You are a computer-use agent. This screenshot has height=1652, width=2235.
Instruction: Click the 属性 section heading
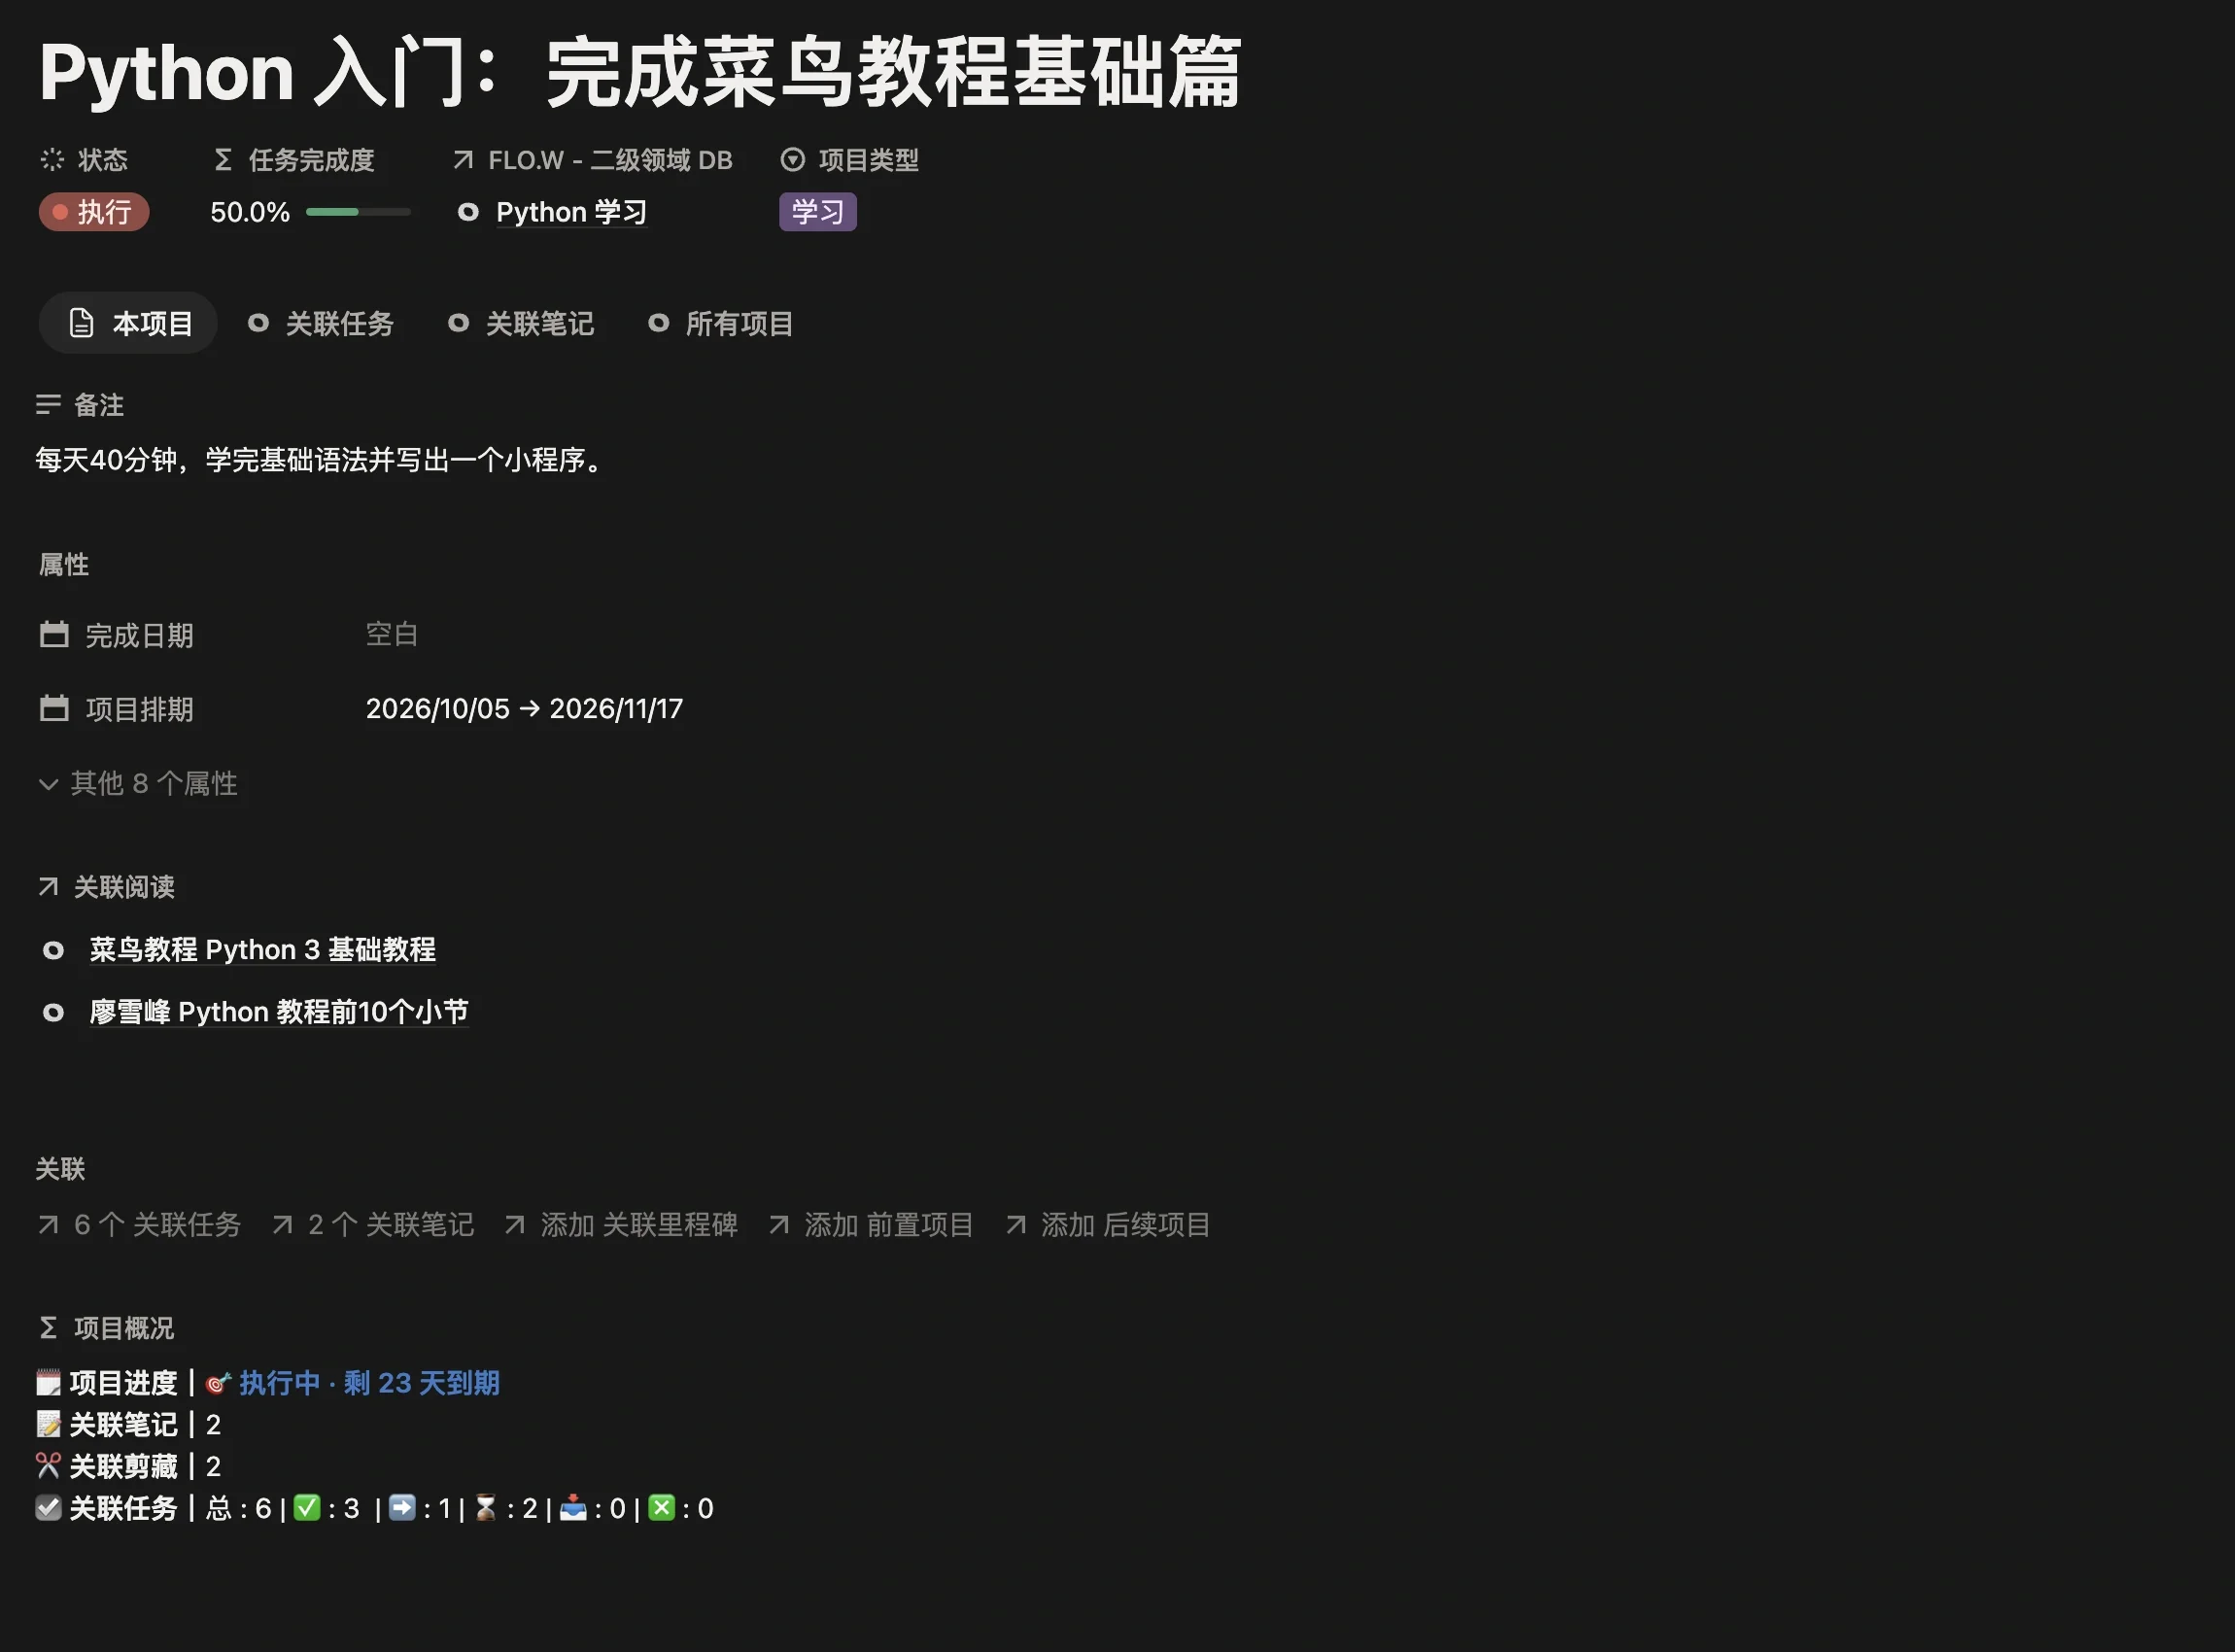point(64,565)
